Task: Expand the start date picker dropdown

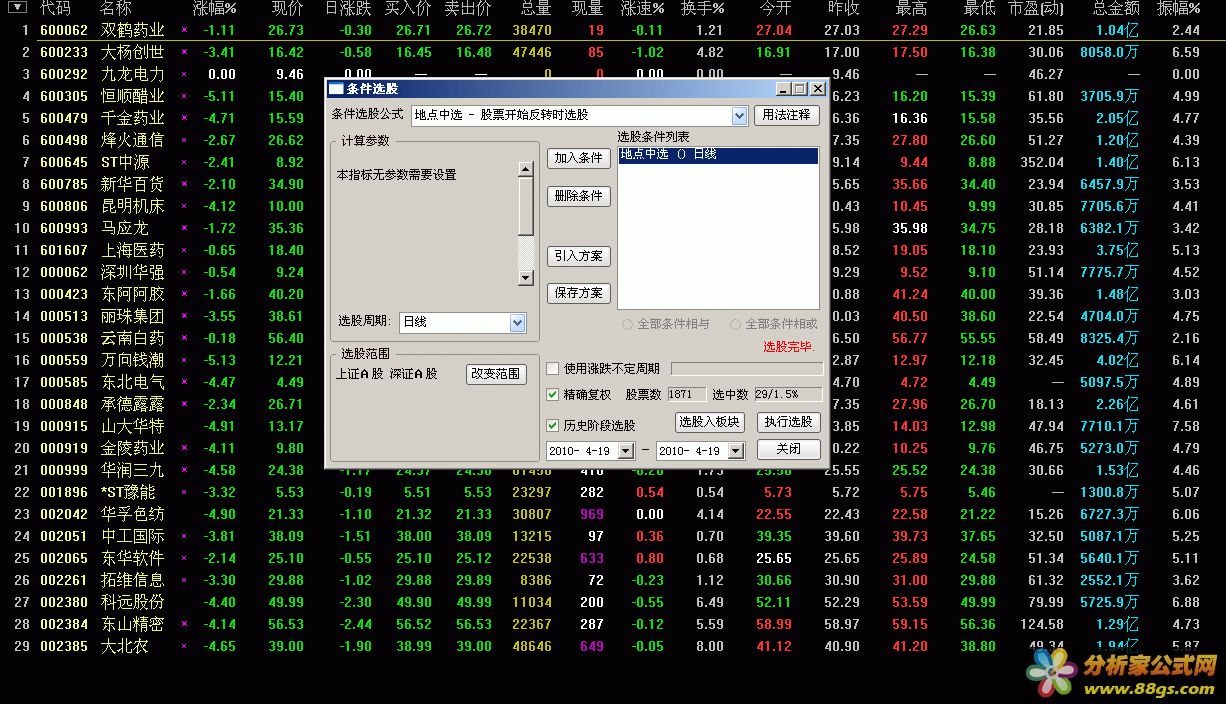Action: pos(626,451)
